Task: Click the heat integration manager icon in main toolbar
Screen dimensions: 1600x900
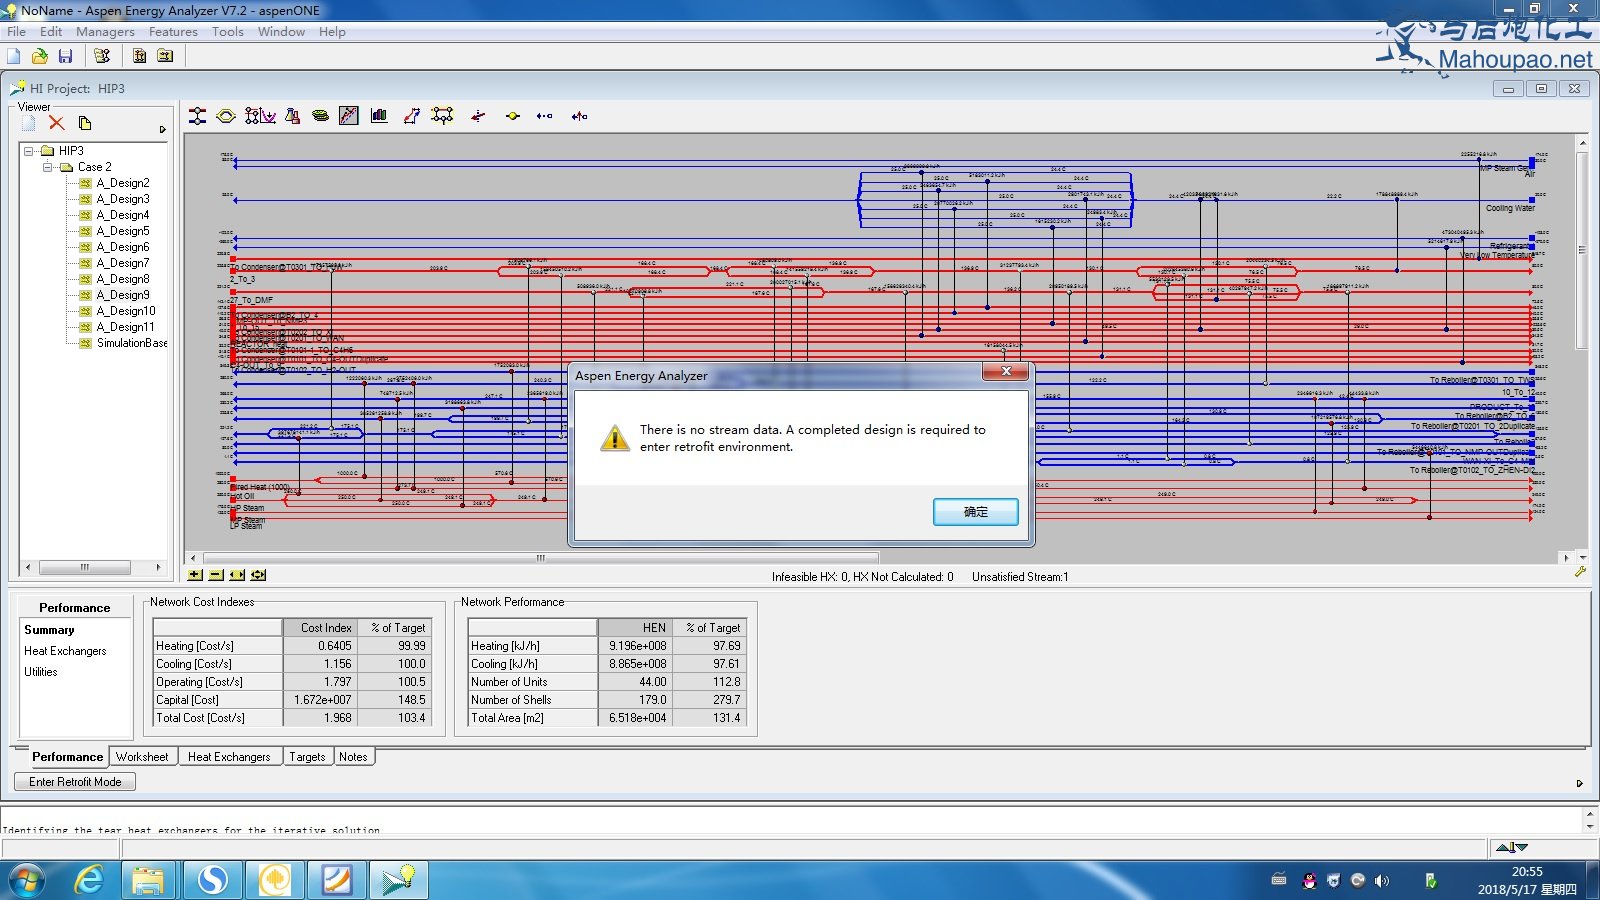Action: point(102,56)
